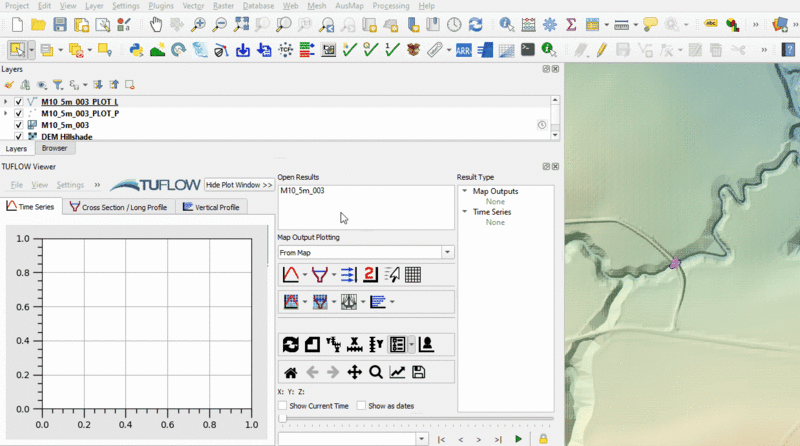Click the Save Project icon
Image resolution: width=800 pixels, height=446 pixels.
tap(60, 24)
